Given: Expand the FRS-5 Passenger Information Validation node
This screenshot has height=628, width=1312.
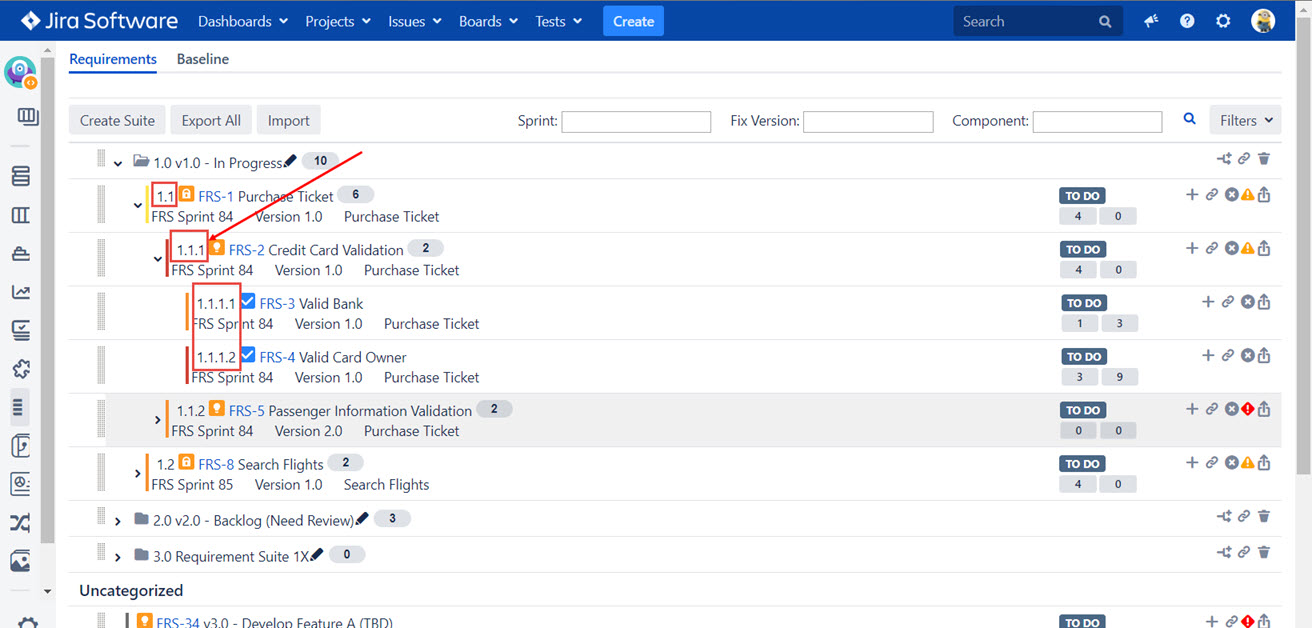Looking at the screenshot, I should click(158, 420).
